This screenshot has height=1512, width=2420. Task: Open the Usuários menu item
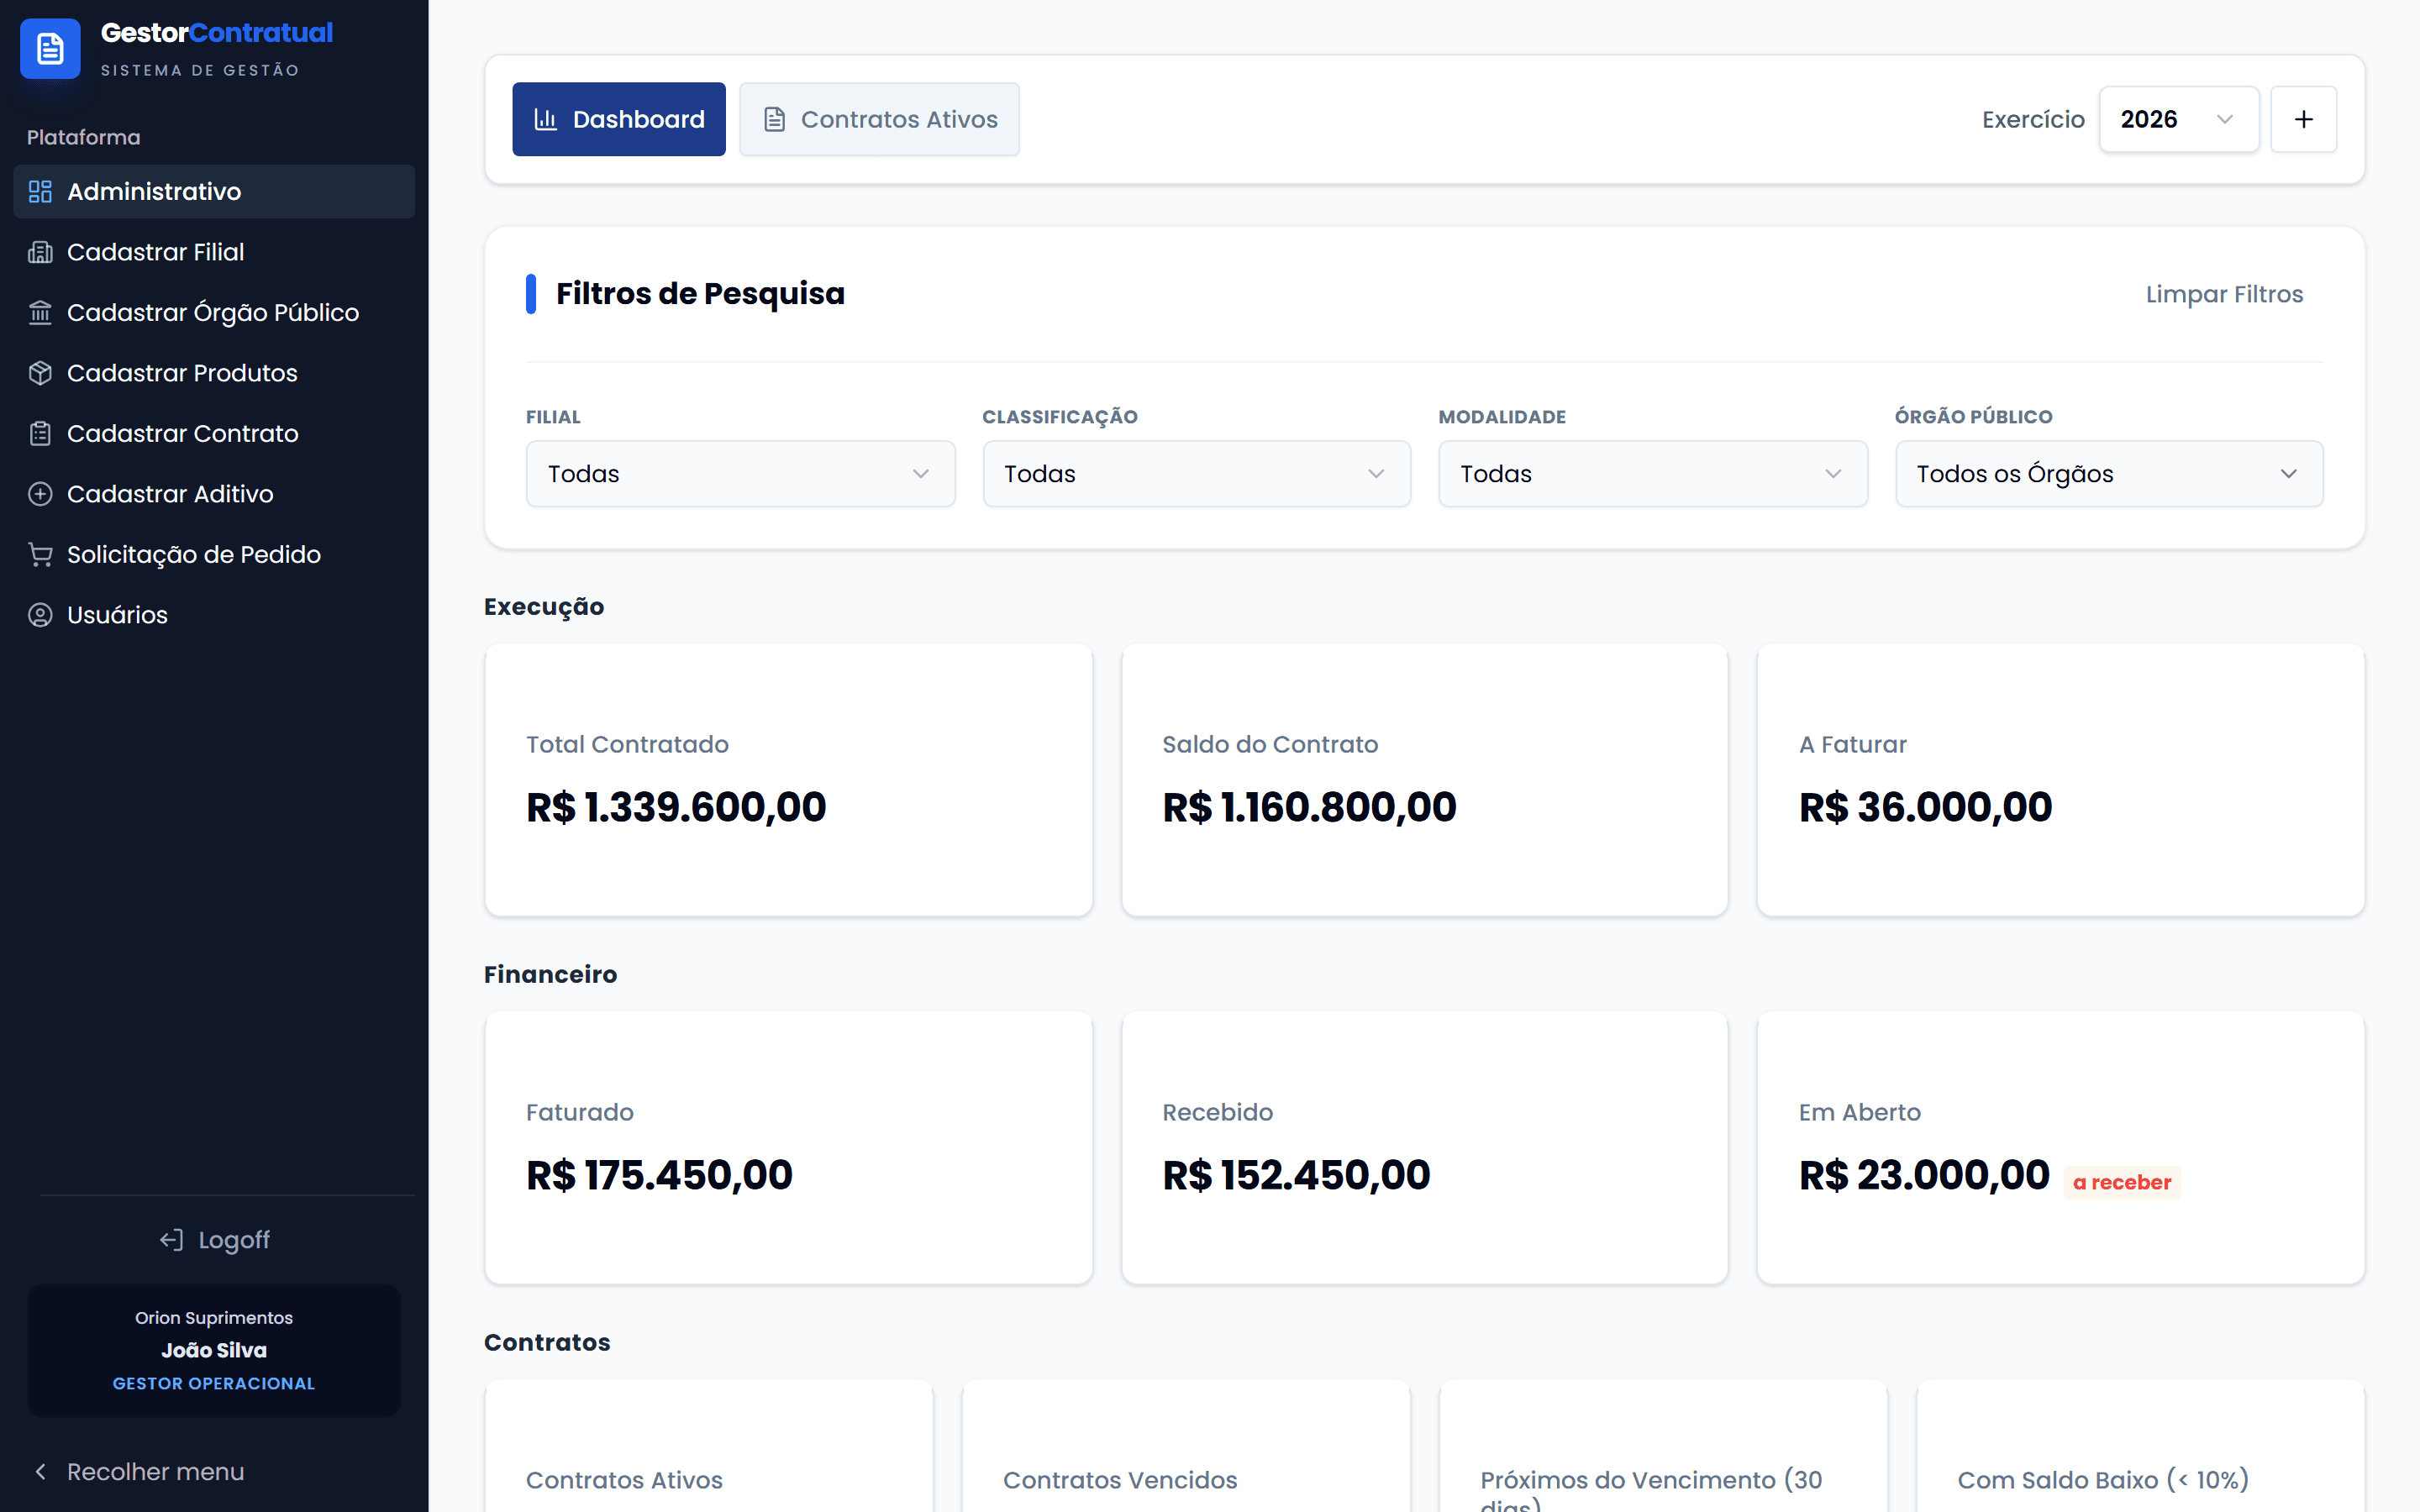[x=214, y=615]
